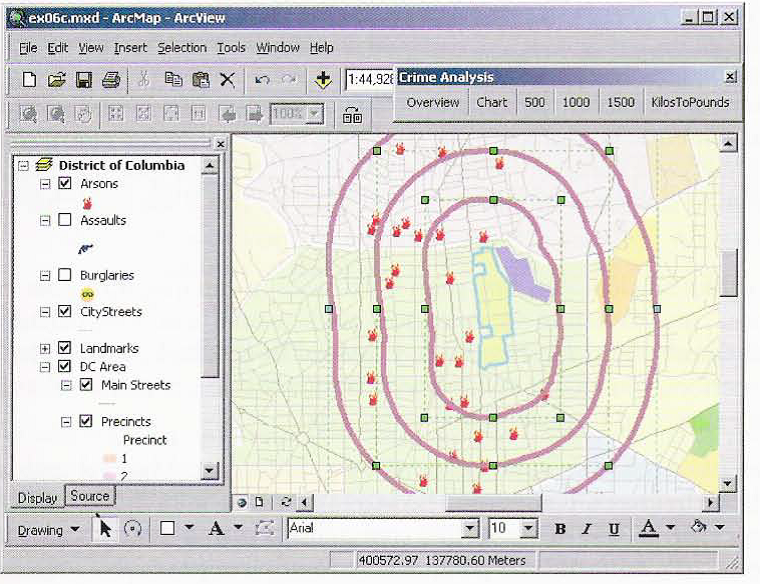
Task: Open the font name dropdown showing Arial
Action: click(x=470, y=528)
